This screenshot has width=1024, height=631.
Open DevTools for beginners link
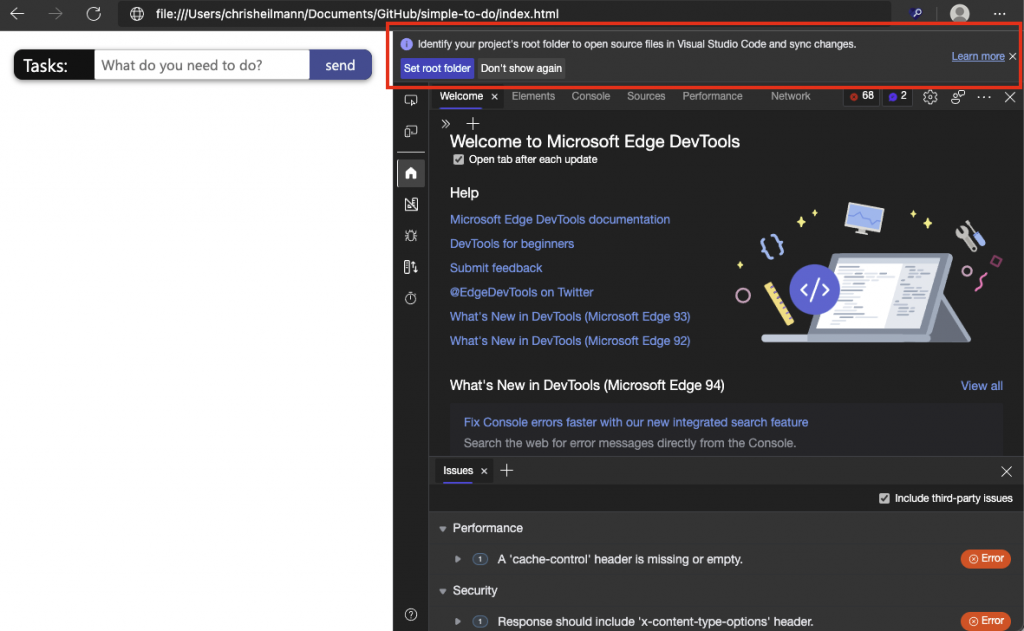point(512,244)
